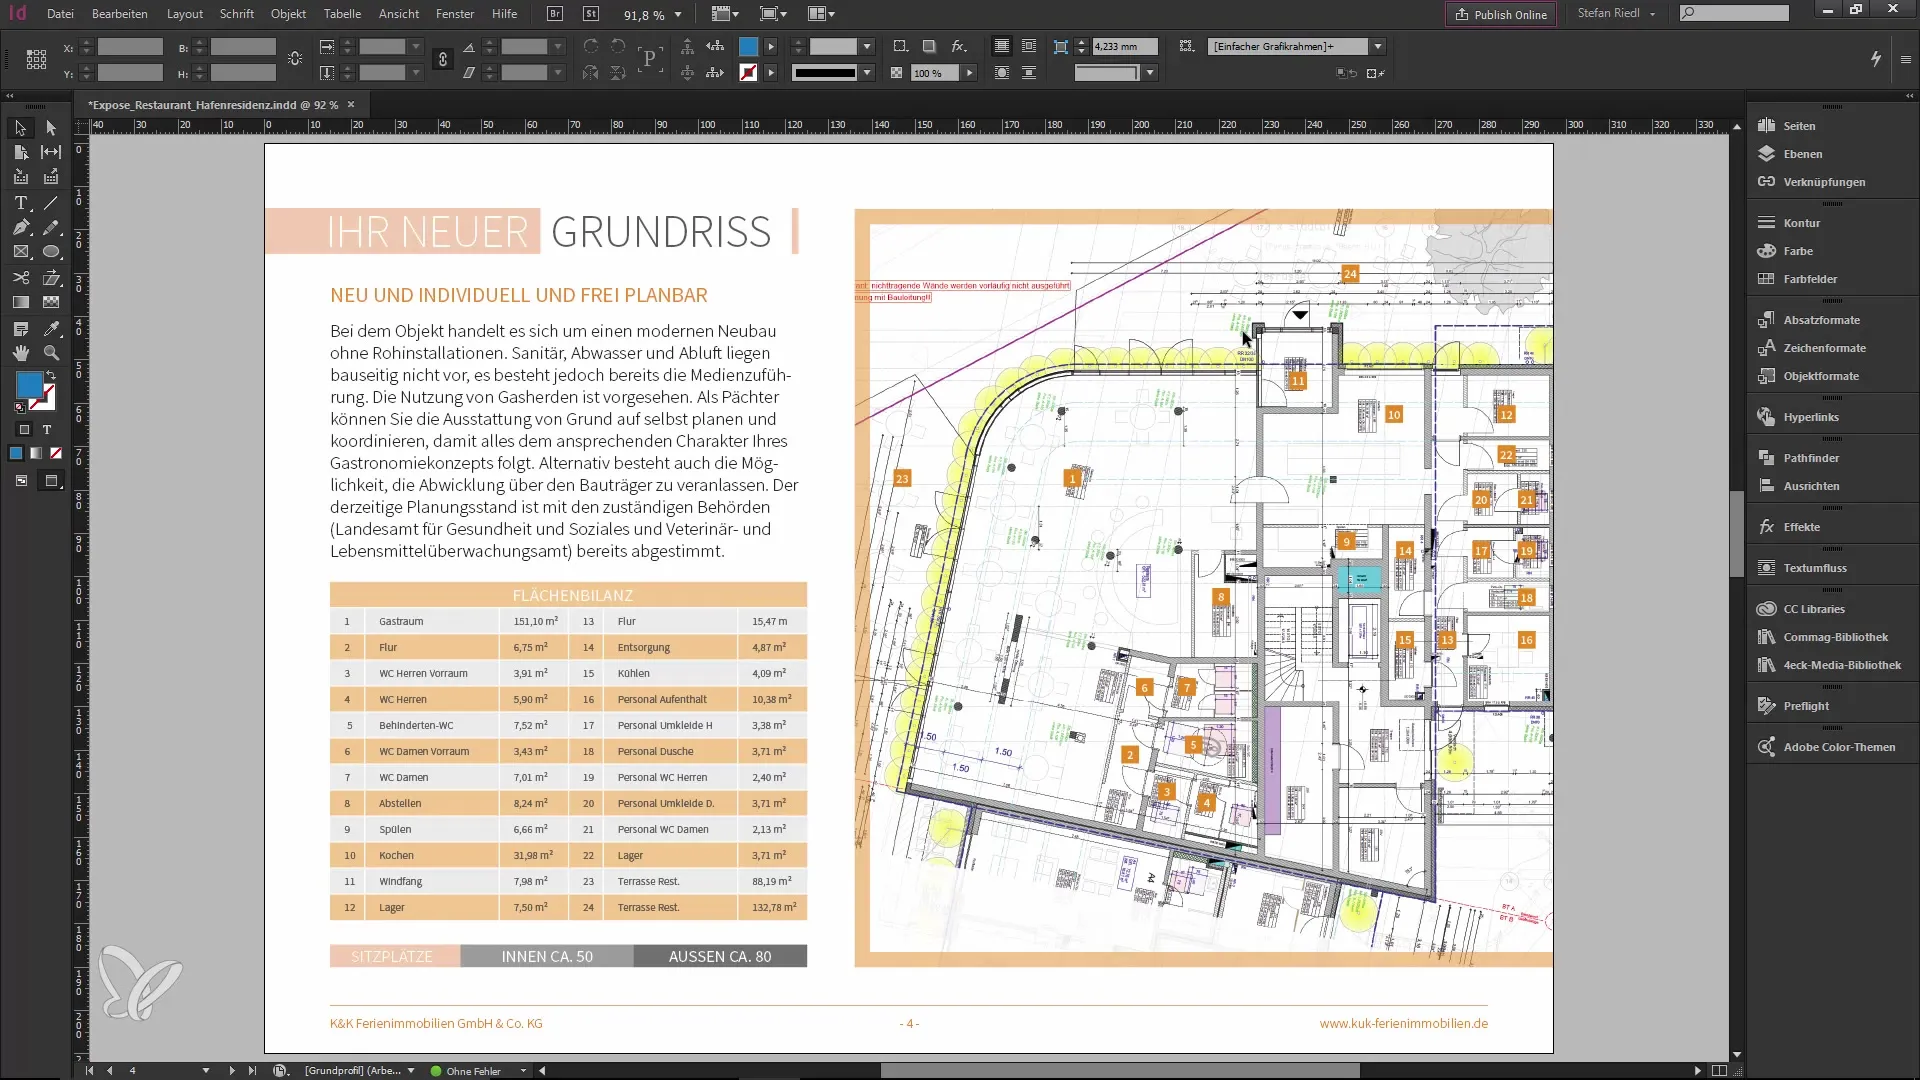1920x1080 pixels.
Task: Swap fill and stroke colors
Action: click(51, 376)
